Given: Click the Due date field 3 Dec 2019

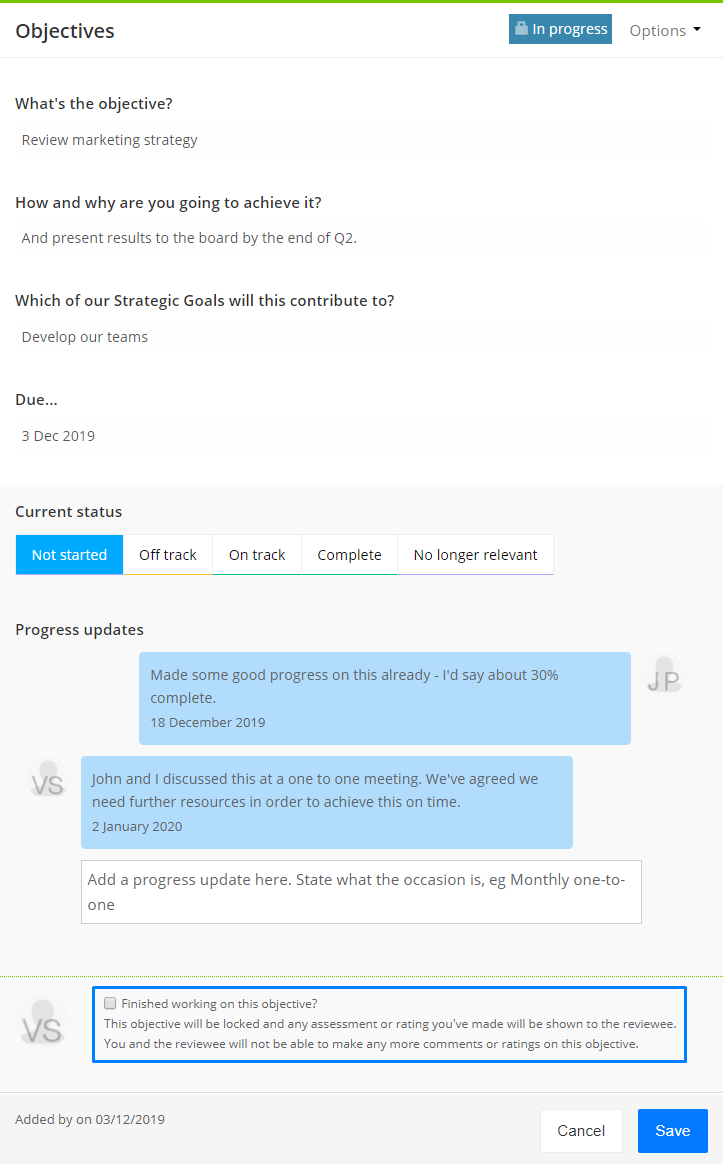Looking at the screenshot, I should tap(362, 436).
